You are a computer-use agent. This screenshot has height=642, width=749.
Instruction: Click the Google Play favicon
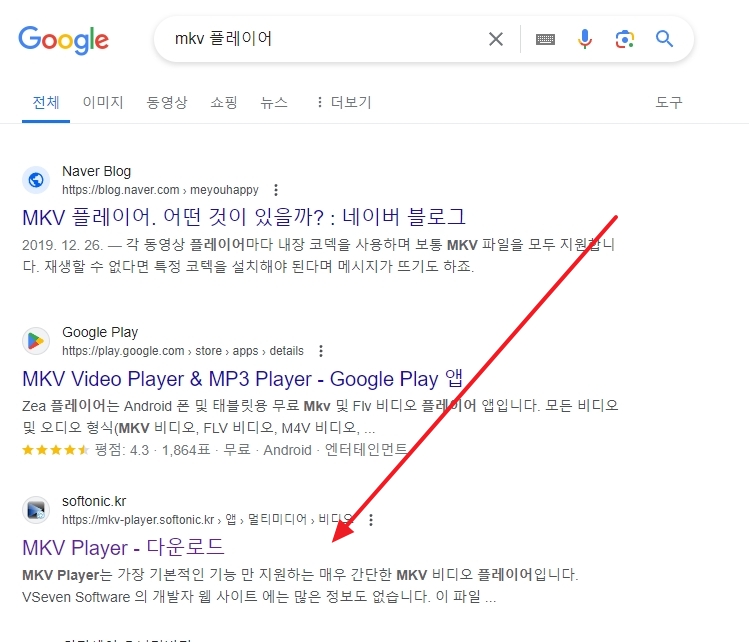tap(36, 341)
